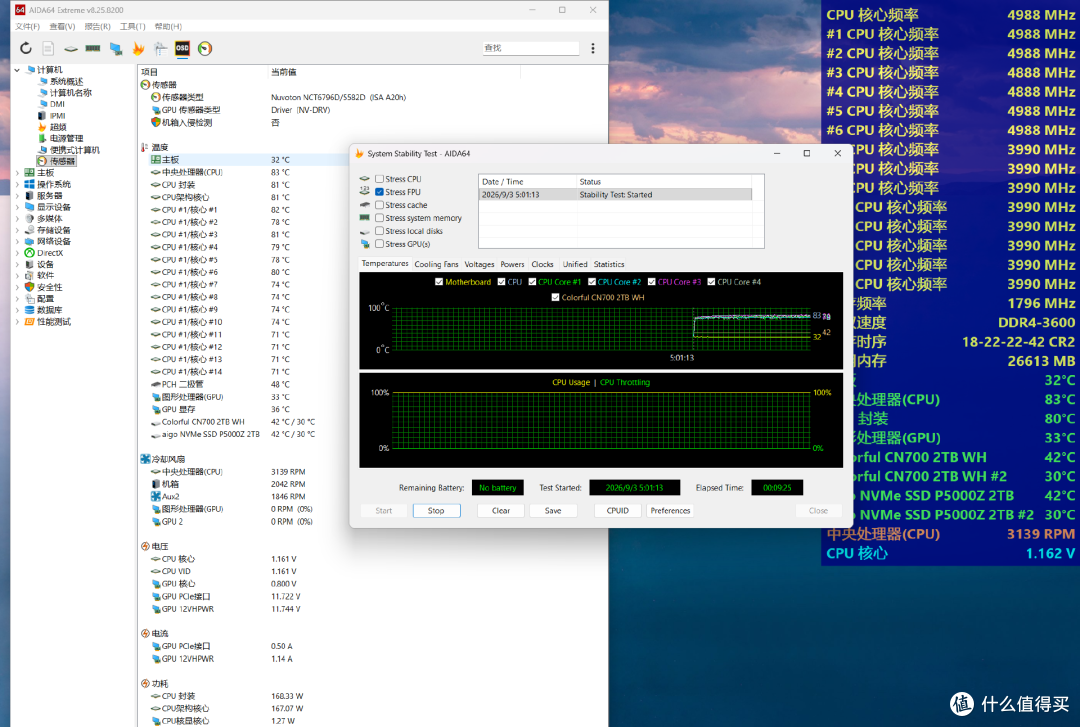Click the flame icon in Stability Test title
The image size is (1080, 727).
[359, 153]
